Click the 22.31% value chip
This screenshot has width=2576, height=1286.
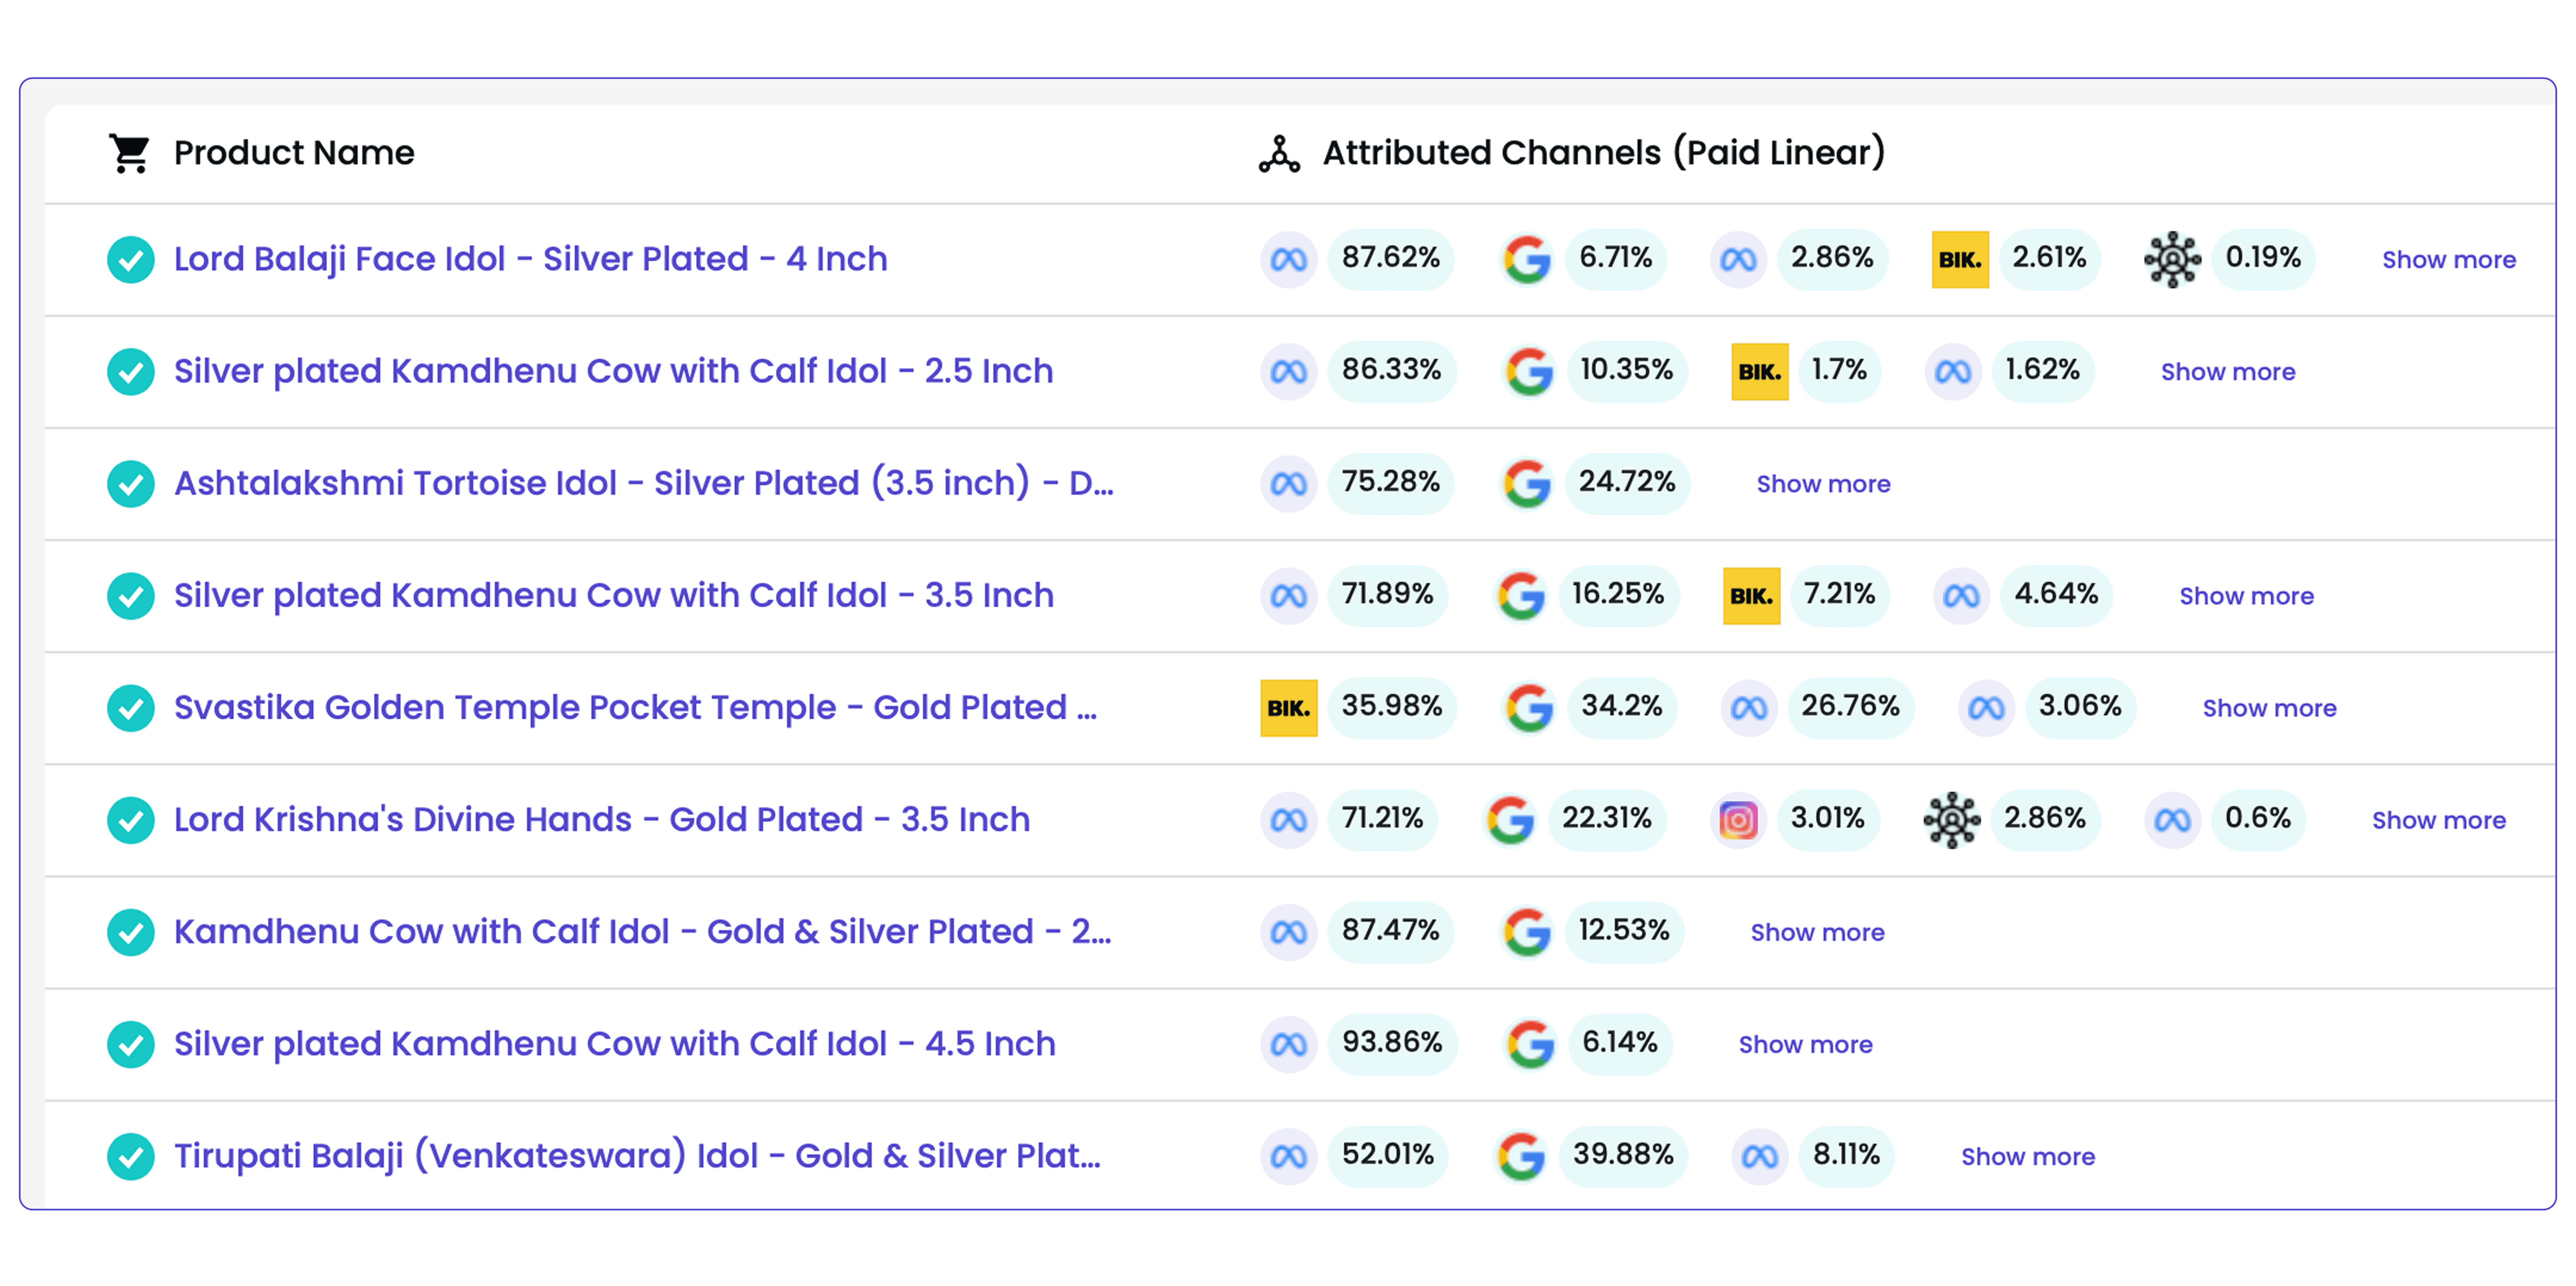pyautogui.click(x=1606, y=819)
